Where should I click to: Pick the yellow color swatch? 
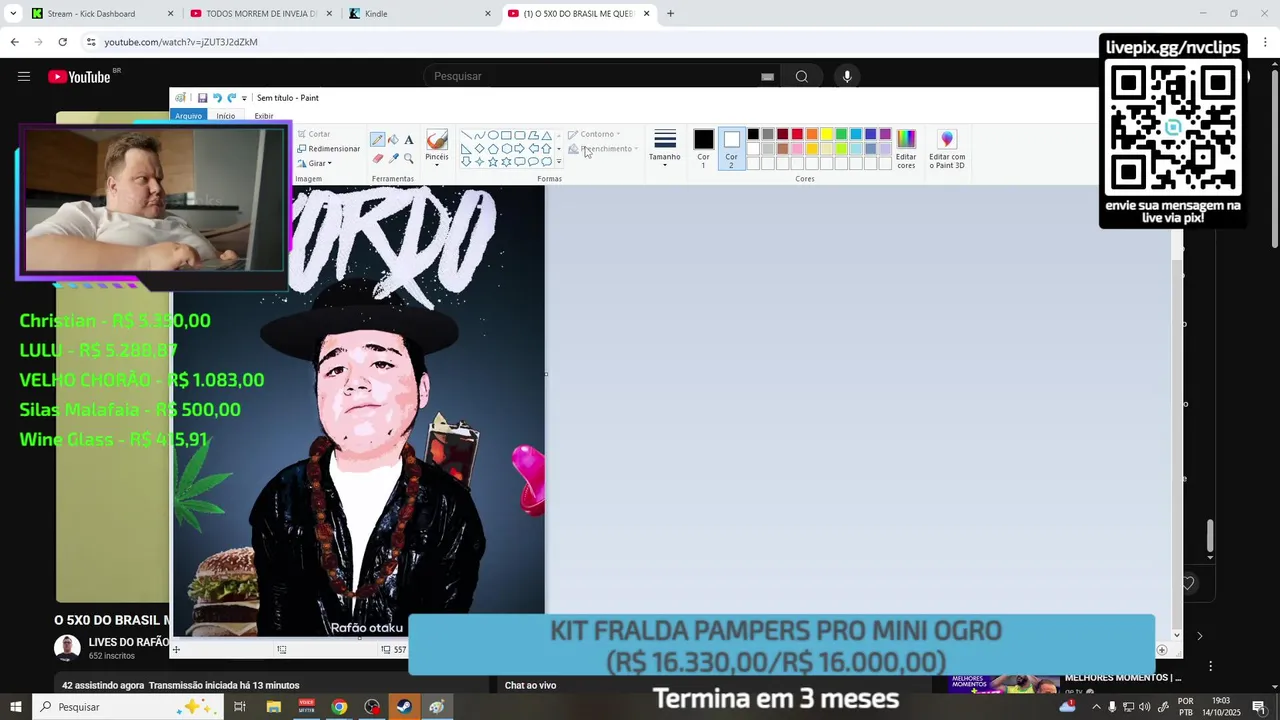pos(826,134)
